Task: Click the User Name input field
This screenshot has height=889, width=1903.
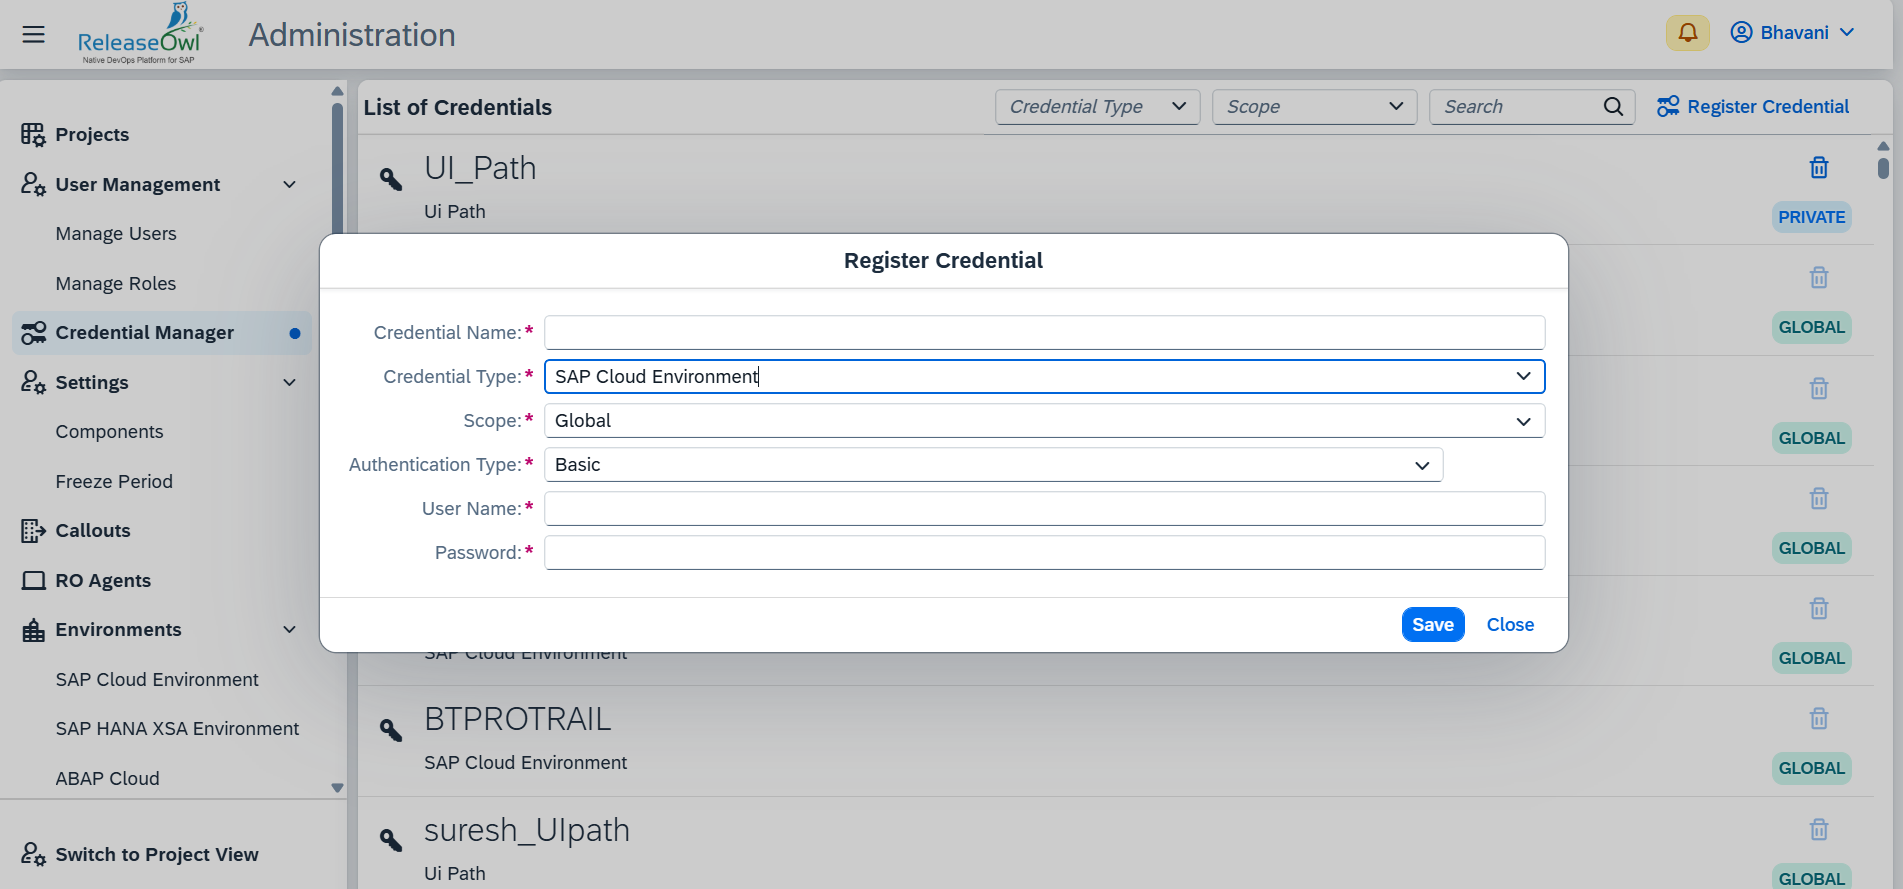Action: (1044, 509)
